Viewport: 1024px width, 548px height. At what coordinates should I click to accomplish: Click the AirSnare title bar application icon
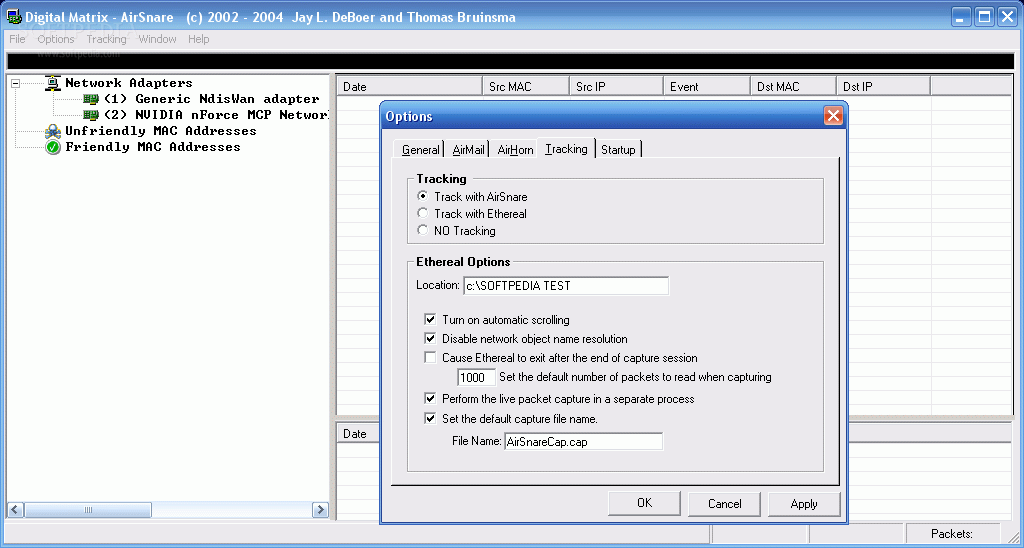coord(14,17)
